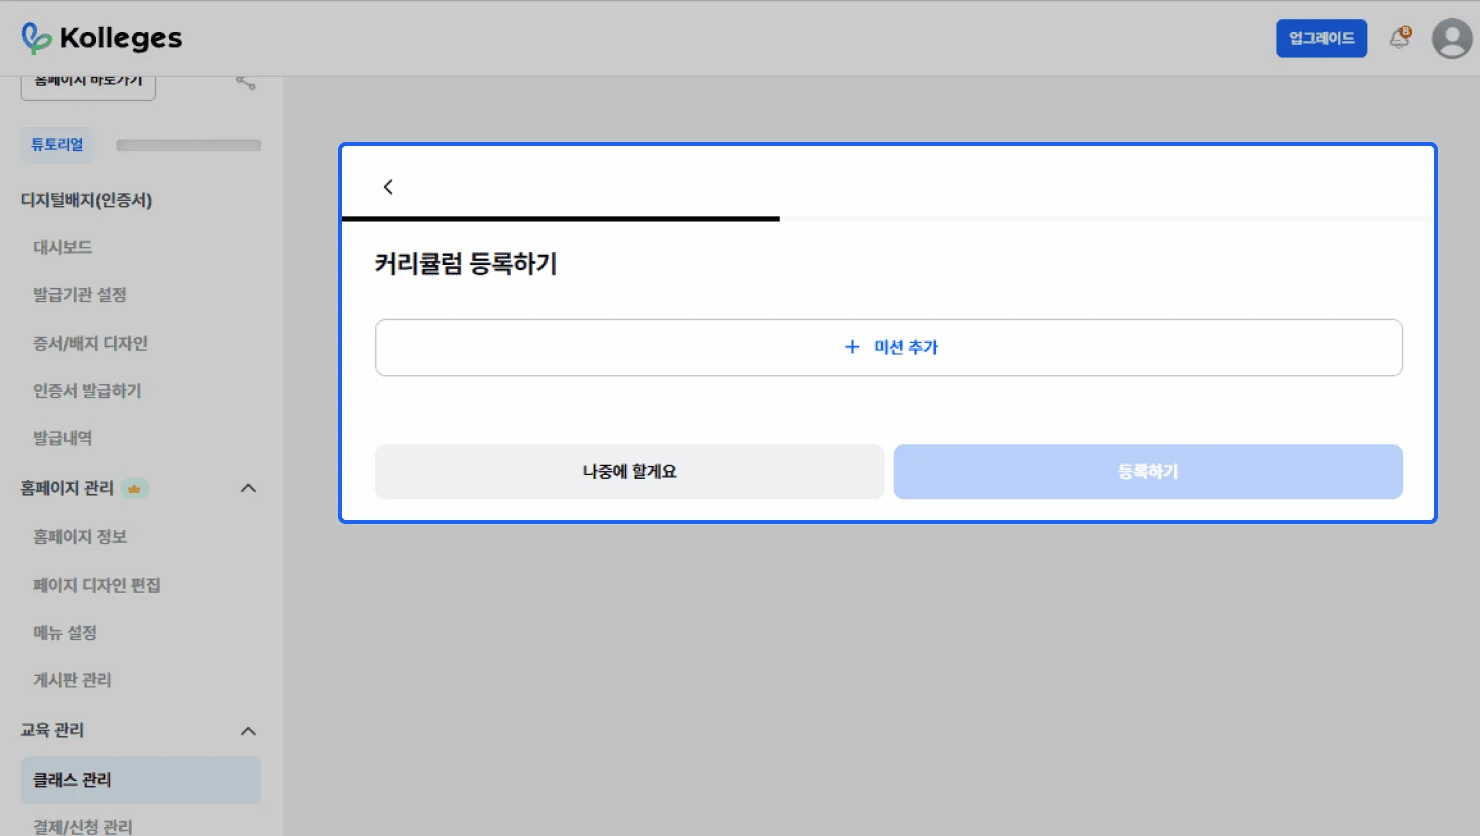Click the Kolleges logo icon

pyautogui.click(x=36, y=38)
